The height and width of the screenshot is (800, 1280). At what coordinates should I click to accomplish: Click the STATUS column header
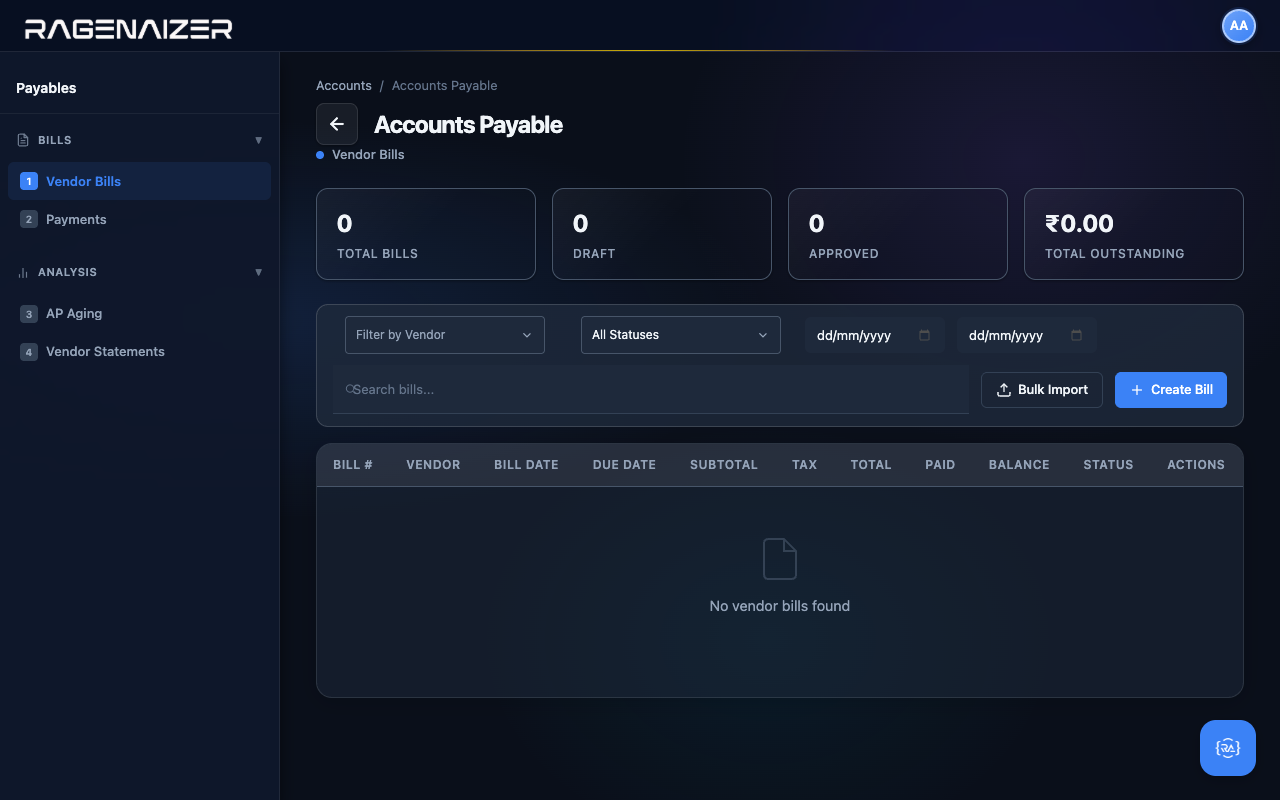click(1108, 465)
